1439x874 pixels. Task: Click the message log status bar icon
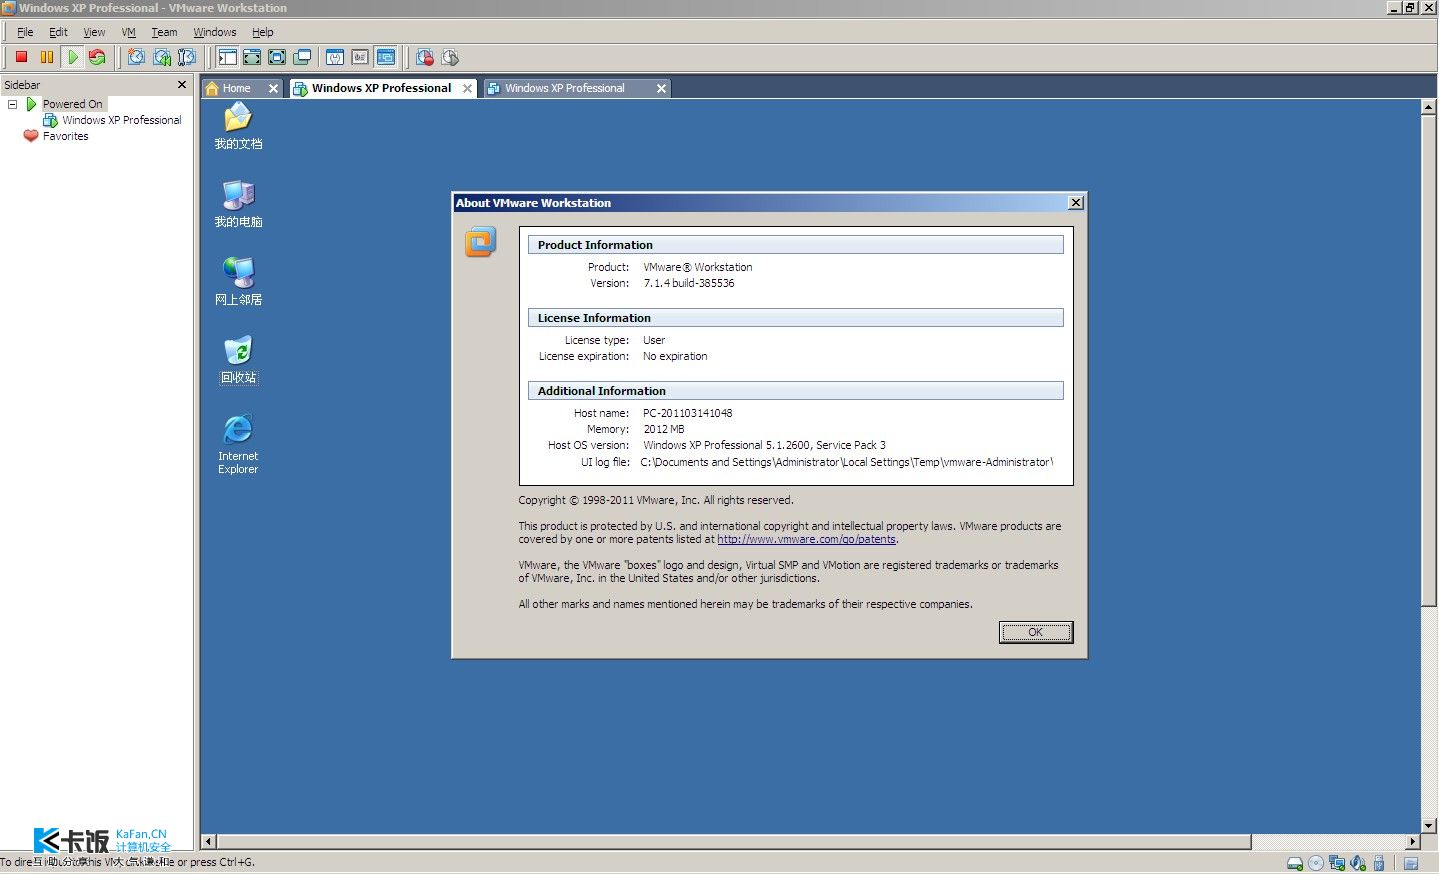tap(1411, 863)
